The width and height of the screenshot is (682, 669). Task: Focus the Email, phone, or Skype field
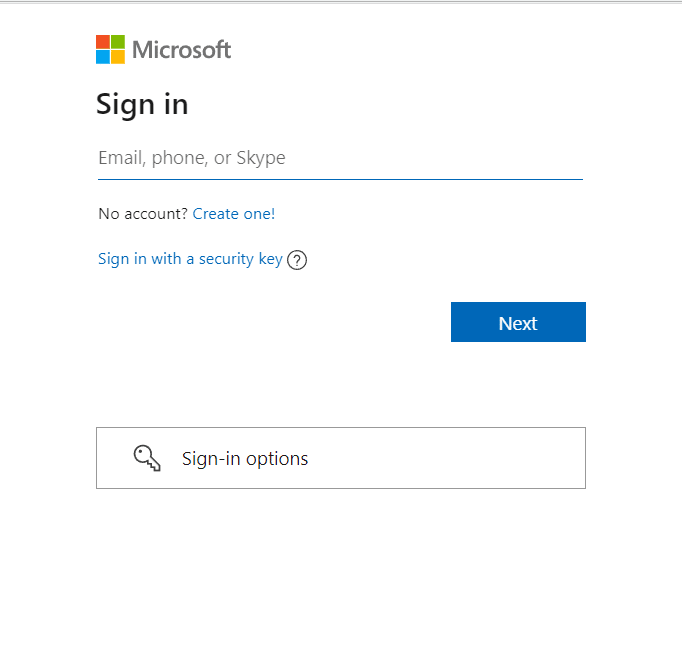pos(340,158)
